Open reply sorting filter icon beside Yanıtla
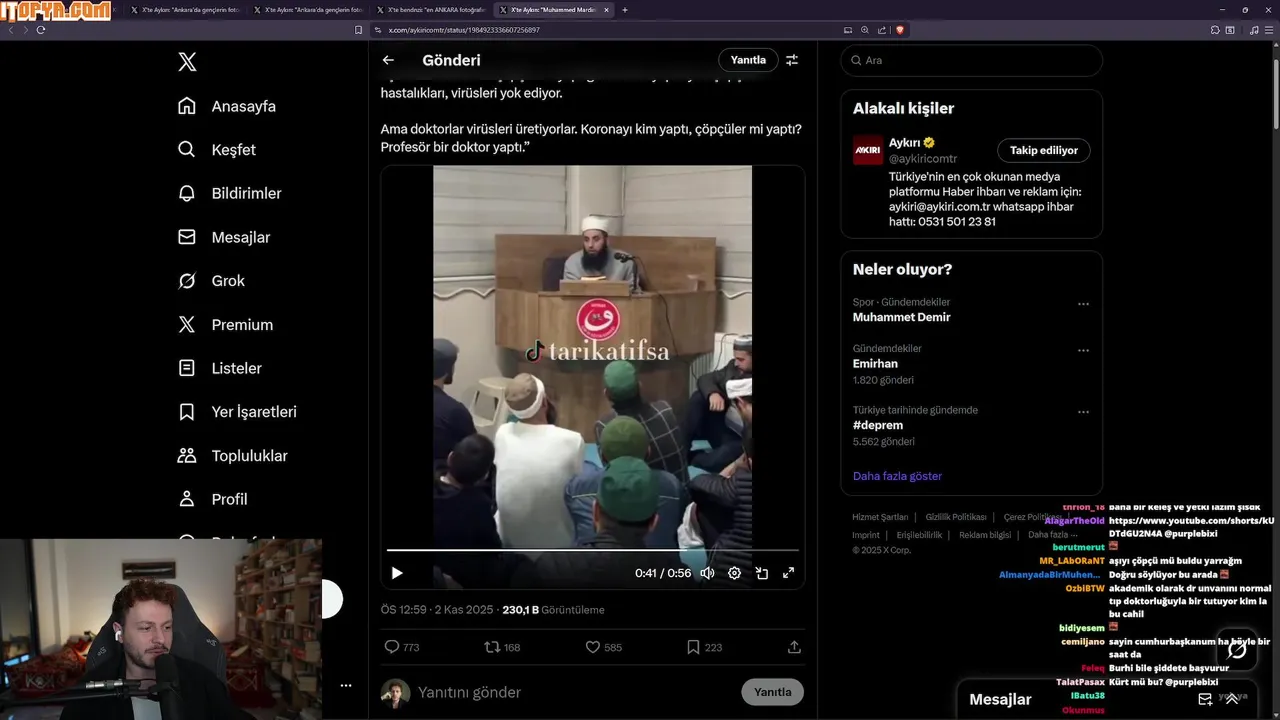The width and height of the screenshot is (1280, 720). [x=792, y=60]
